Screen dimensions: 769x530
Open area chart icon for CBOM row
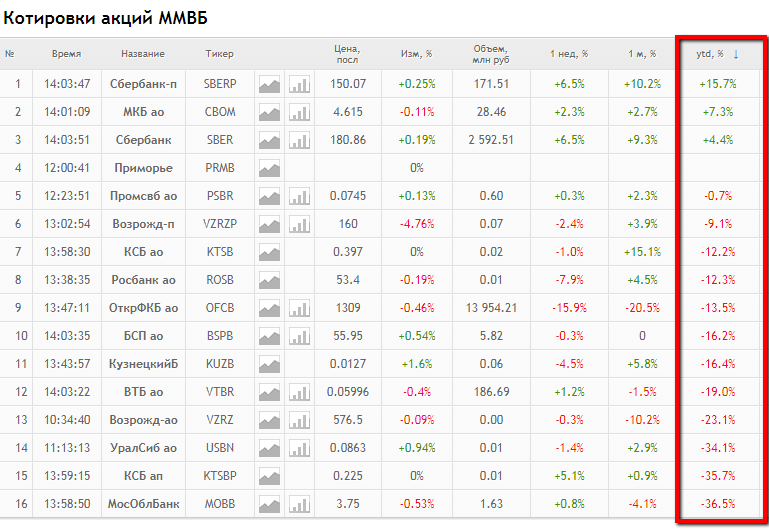(269, 112)
